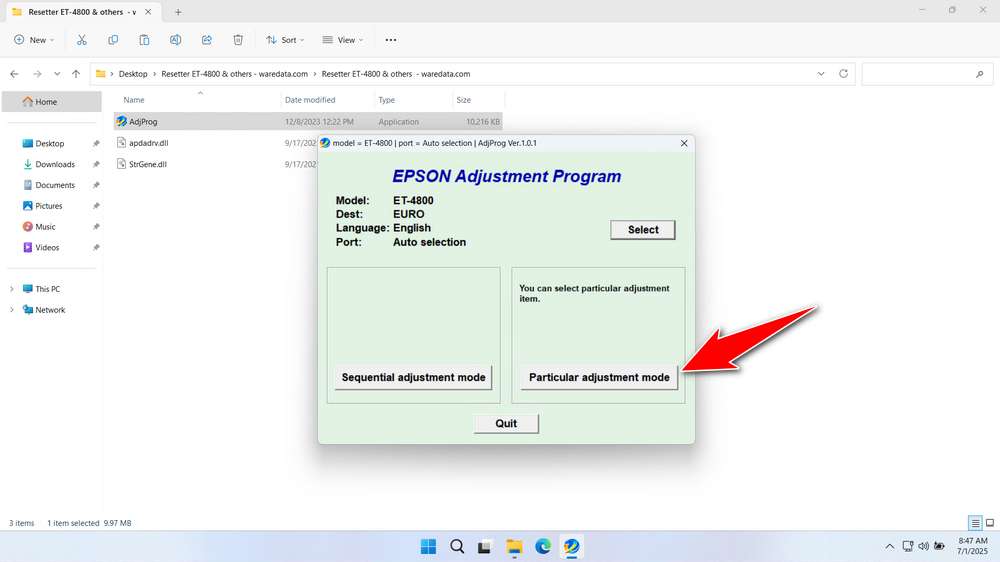Click the first Resetter ET-4800 breadcrumb

click(x=235, y=74)
